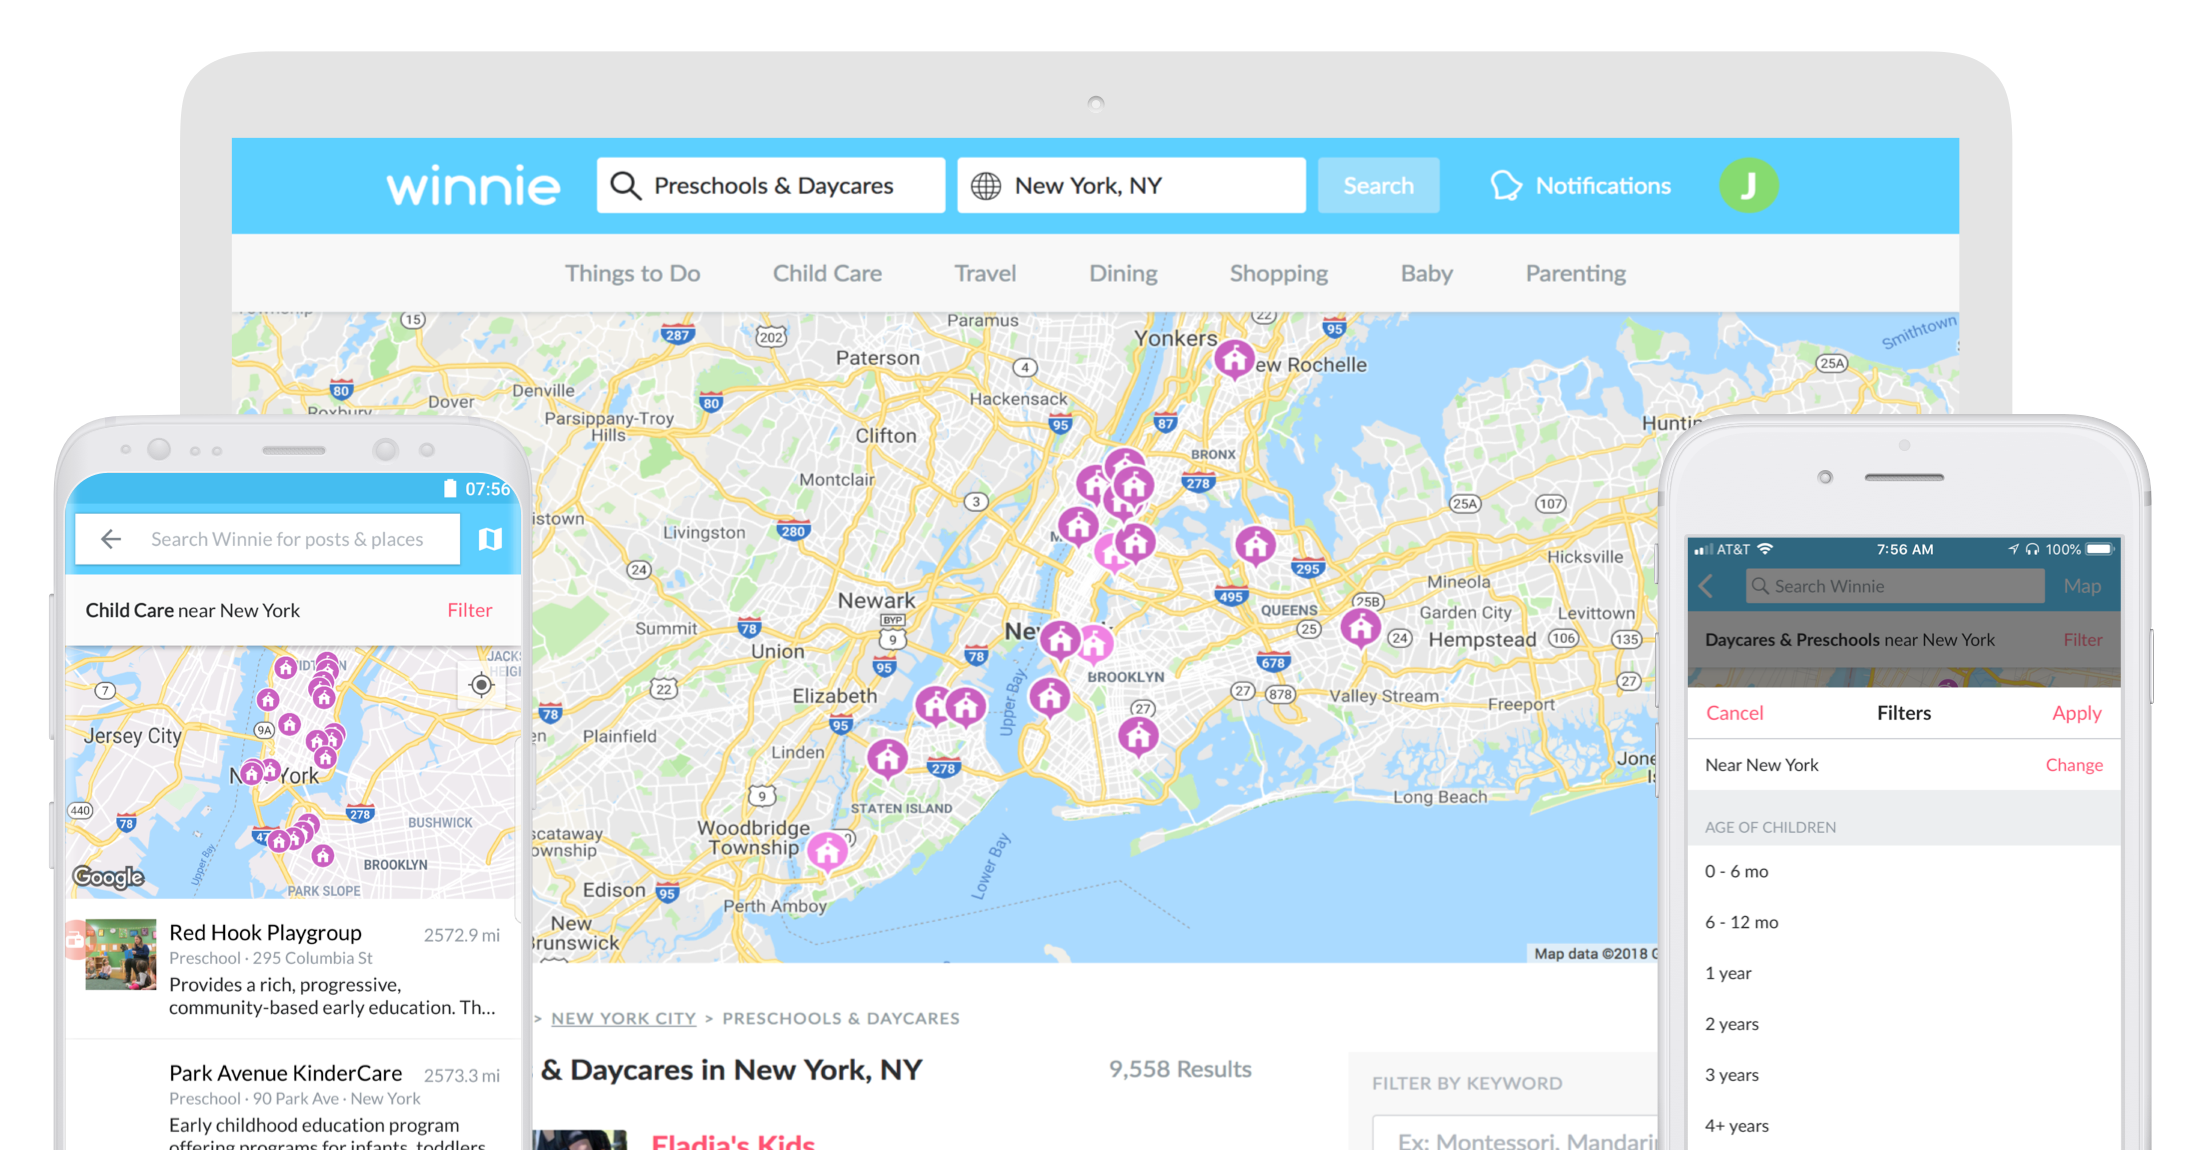This screenshot has width=2202, height=1150.
Task: Click Red Hook Playgroup photo thumbnail
Action: [120, 954]
